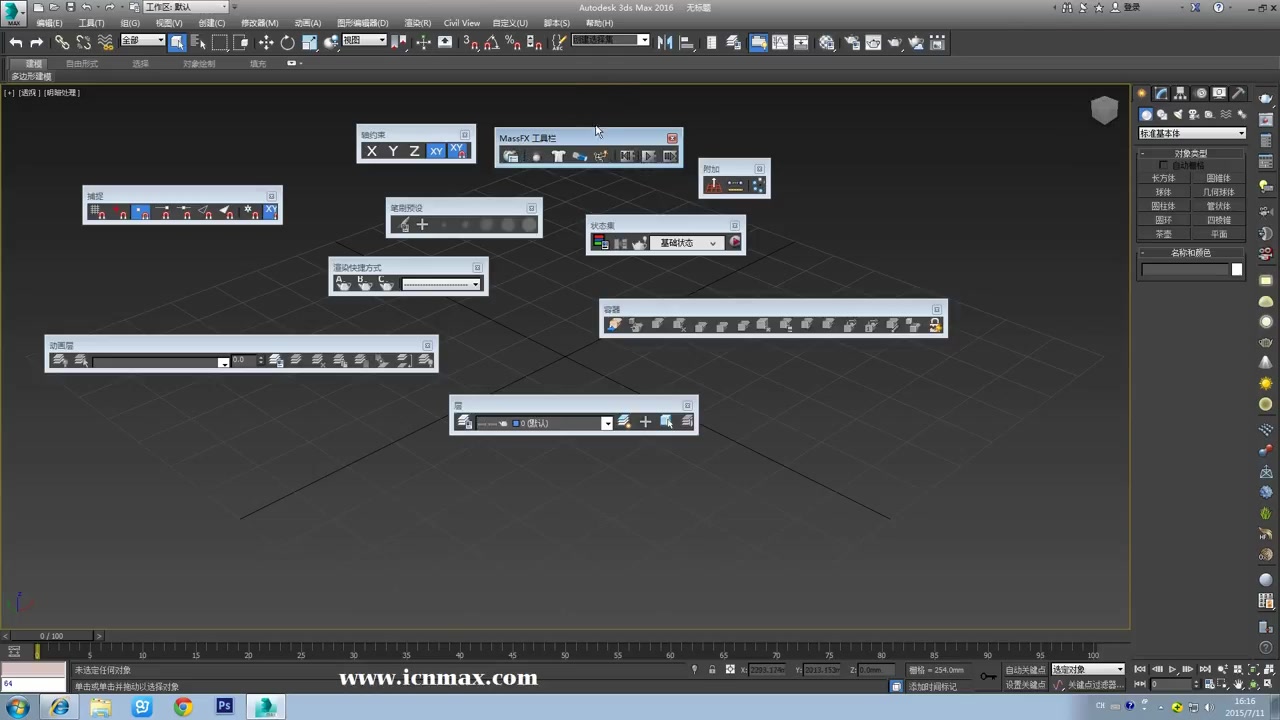Toggle 自动关键点 animation mode
This screenshot has width=1280, height=720.
[x=1023, y=670]
